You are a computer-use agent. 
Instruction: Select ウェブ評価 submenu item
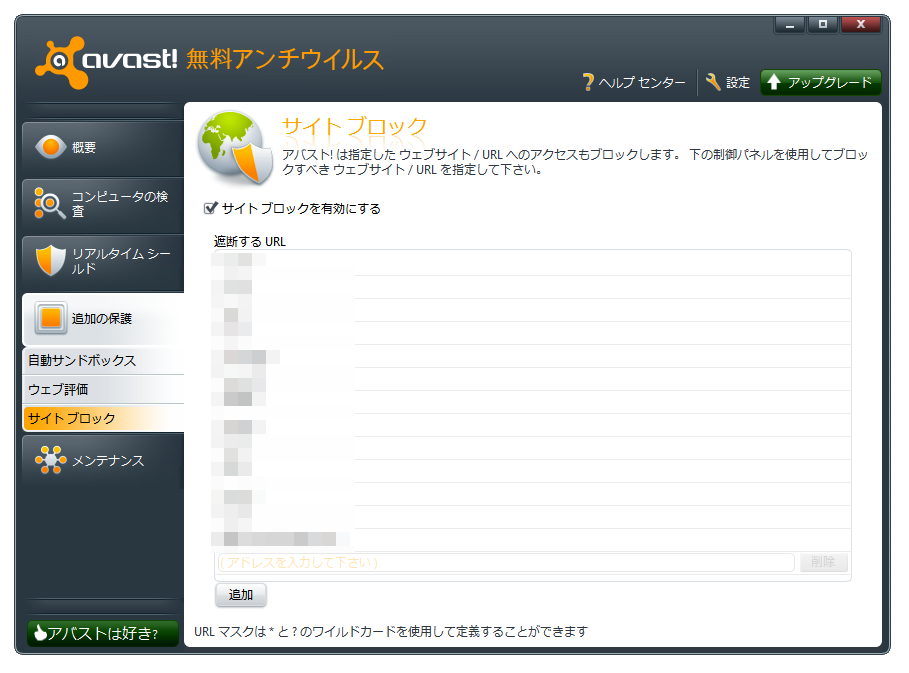(103, 390)
